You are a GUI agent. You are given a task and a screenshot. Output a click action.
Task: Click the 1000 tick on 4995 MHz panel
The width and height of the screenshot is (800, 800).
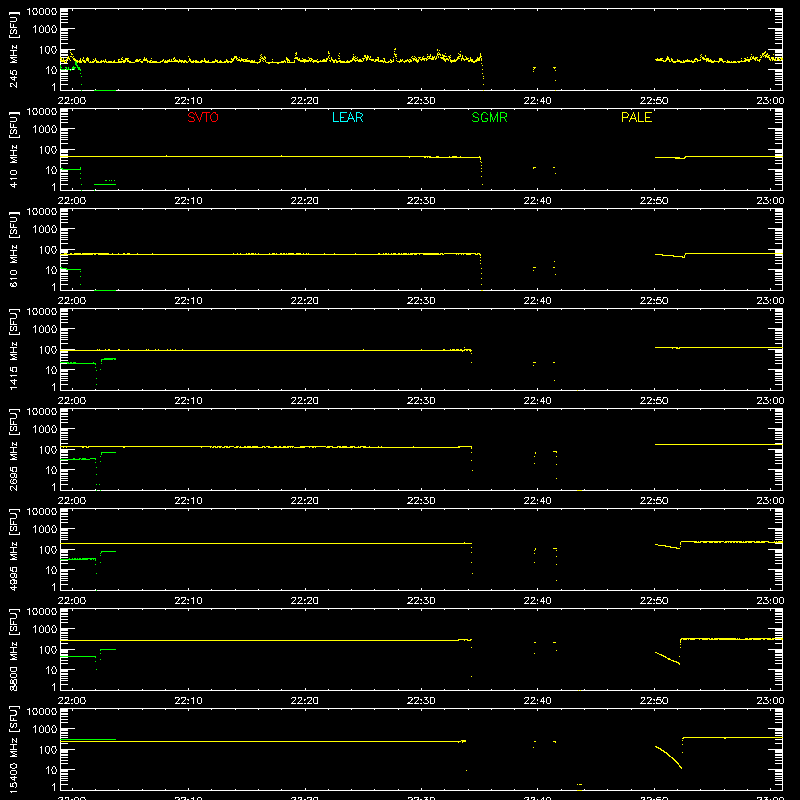point(45,530)
